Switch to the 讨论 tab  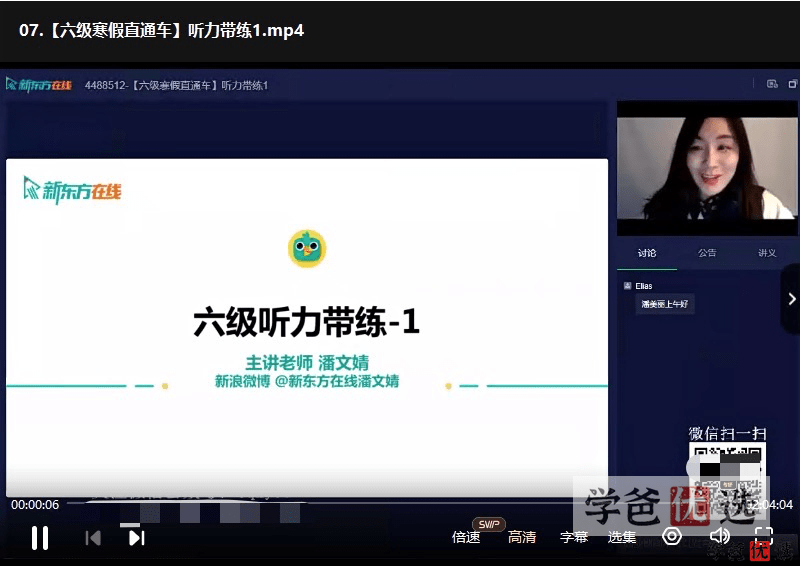(647, 253)
